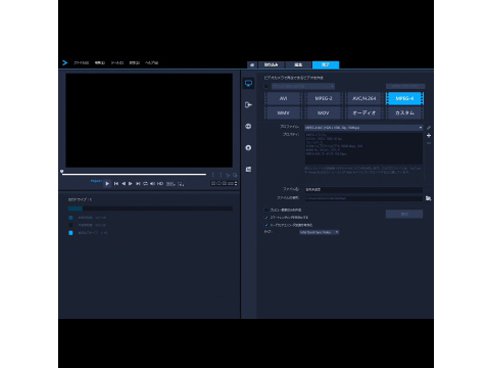Image resolution: width=490 pixels, height=368 pixels.
Task: Switch to the Edit (編集) tab
Action: point(298,65)
